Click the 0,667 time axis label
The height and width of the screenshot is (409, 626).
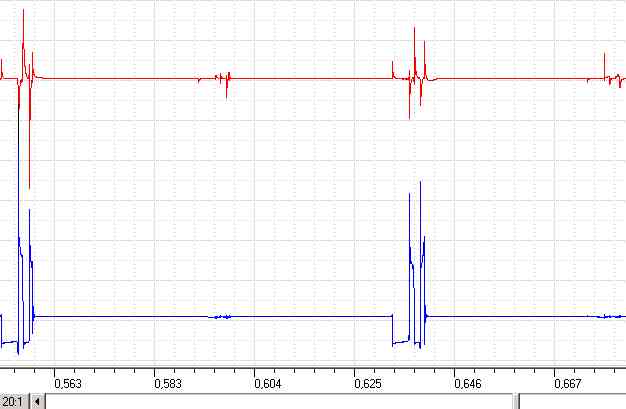pyautogui.click(x=568, y=384)
